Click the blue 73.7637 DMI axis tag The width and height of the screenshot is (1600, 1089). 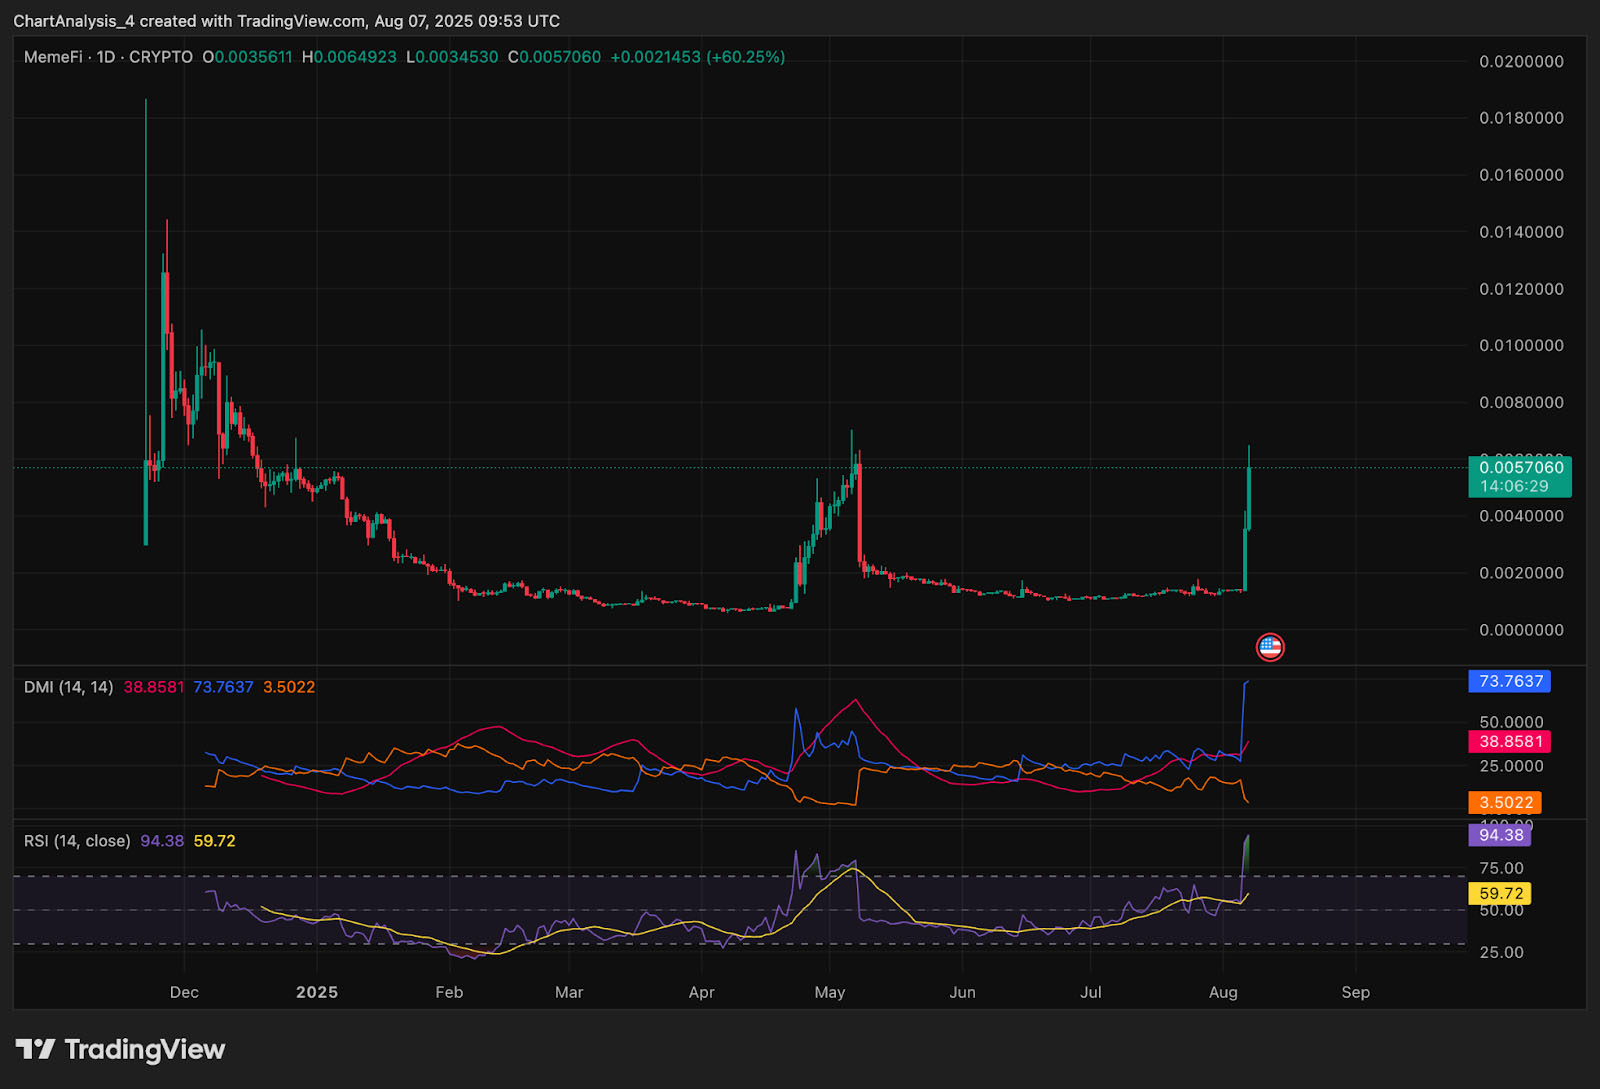(x=1510, y=681)
